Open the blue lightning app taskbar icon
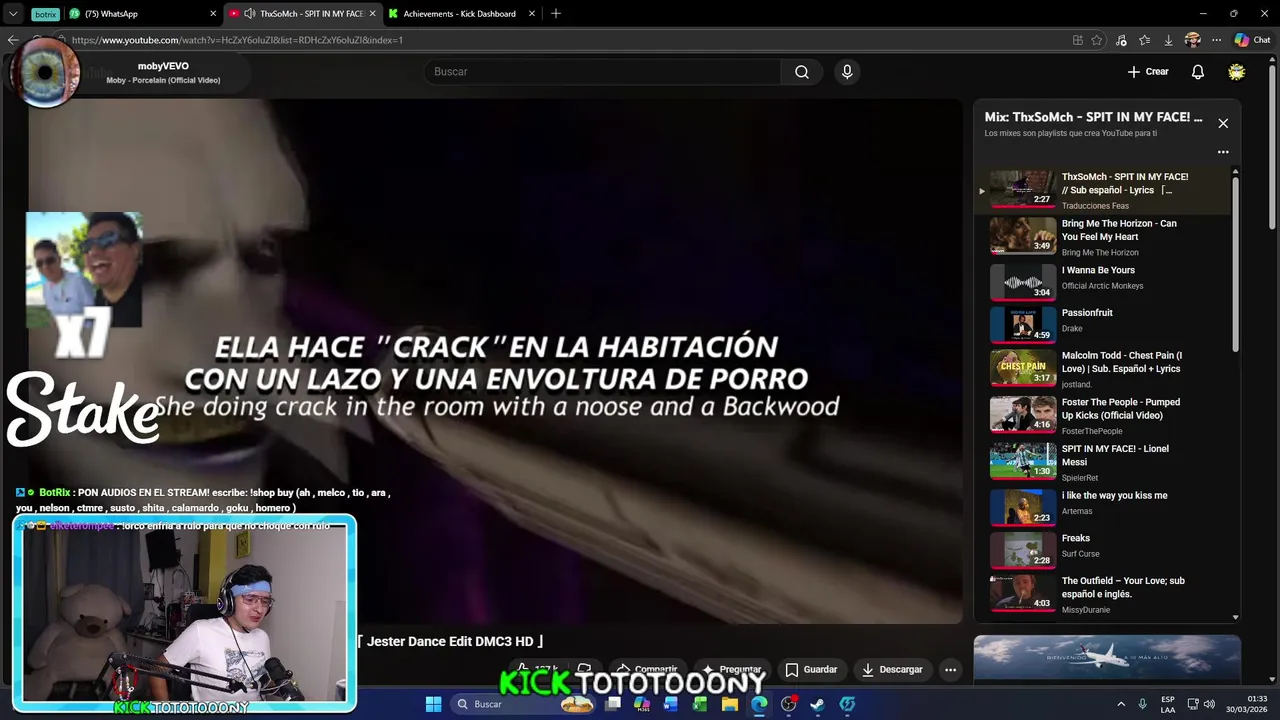 point(847,704)
